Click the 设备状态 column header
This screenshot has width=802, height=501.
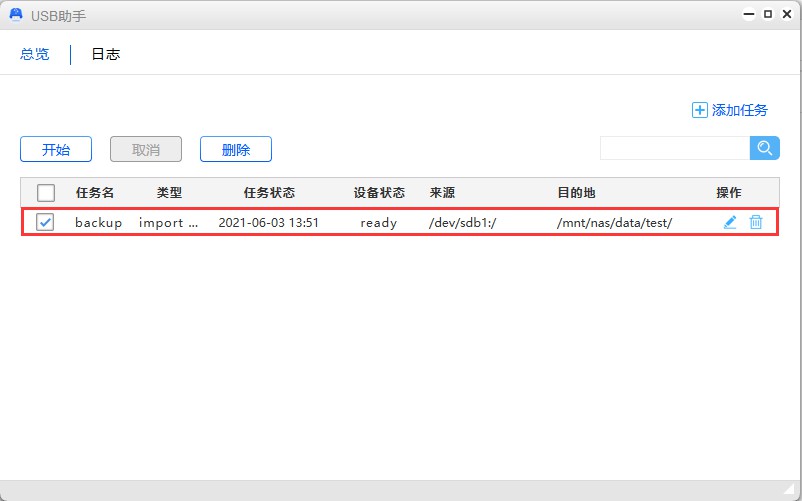point(379,193)
